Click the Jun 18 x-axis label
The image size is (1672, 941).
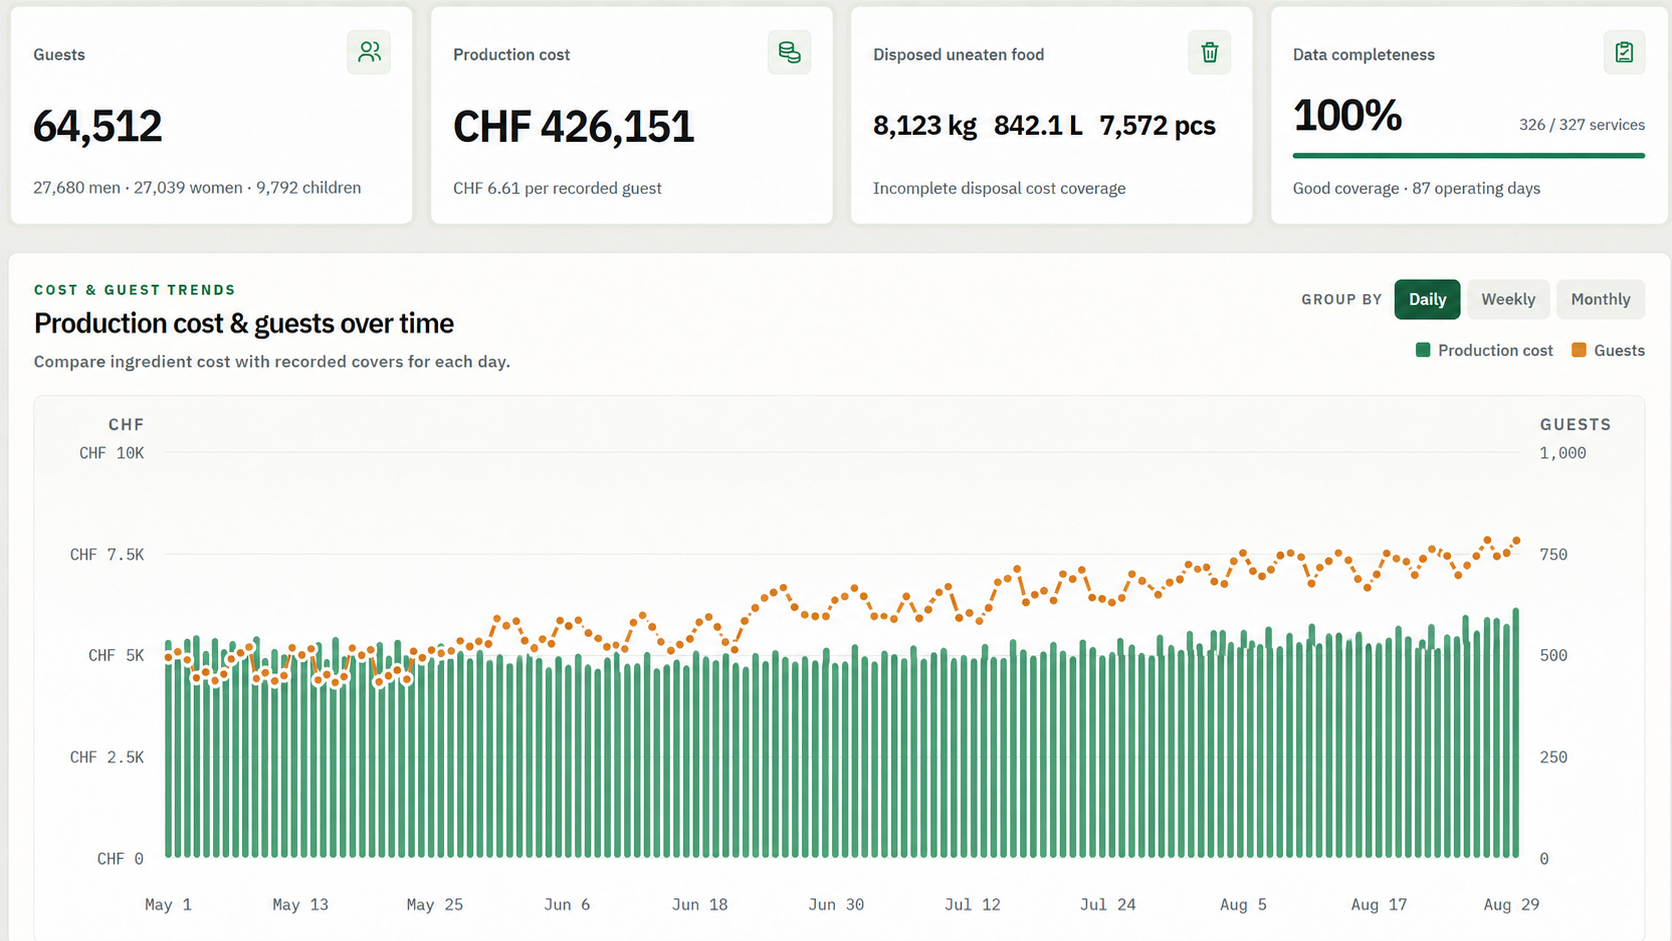tap(700, 904)
